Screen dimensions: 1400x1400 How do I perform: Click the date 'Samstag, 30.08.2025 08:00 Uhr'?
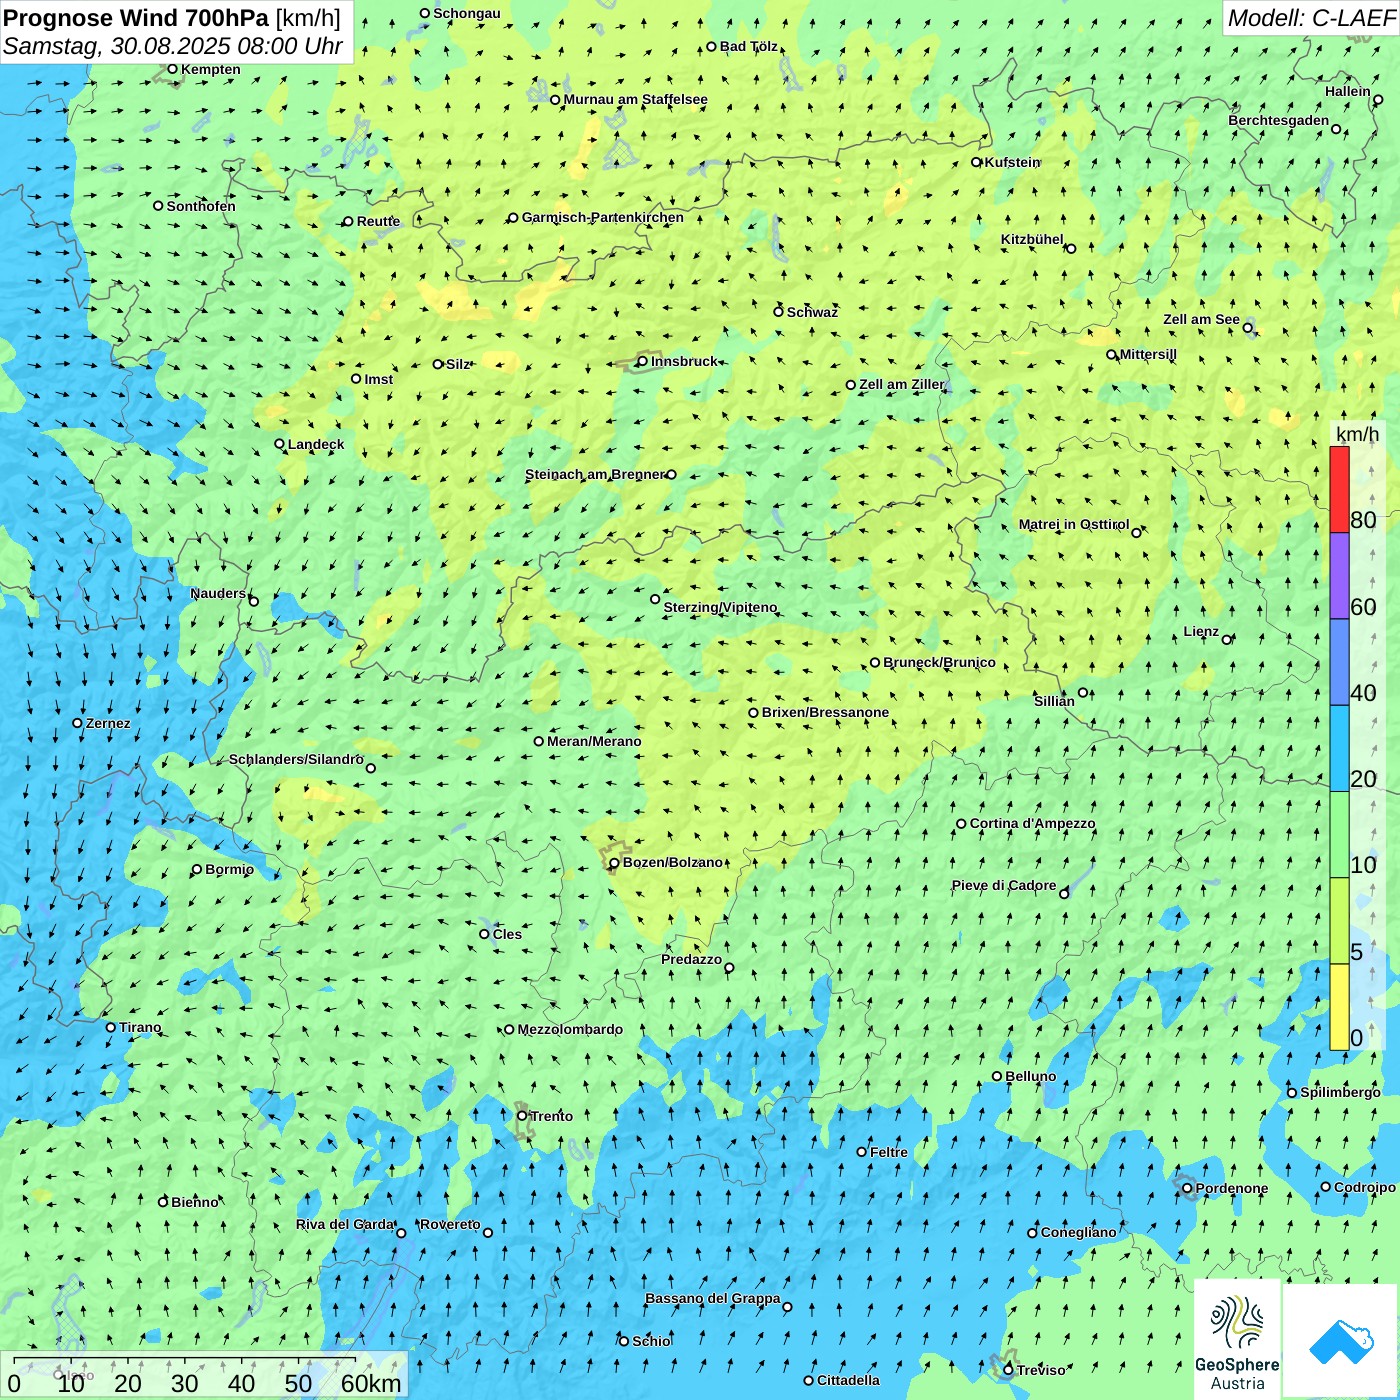click(x=173, y=46)
